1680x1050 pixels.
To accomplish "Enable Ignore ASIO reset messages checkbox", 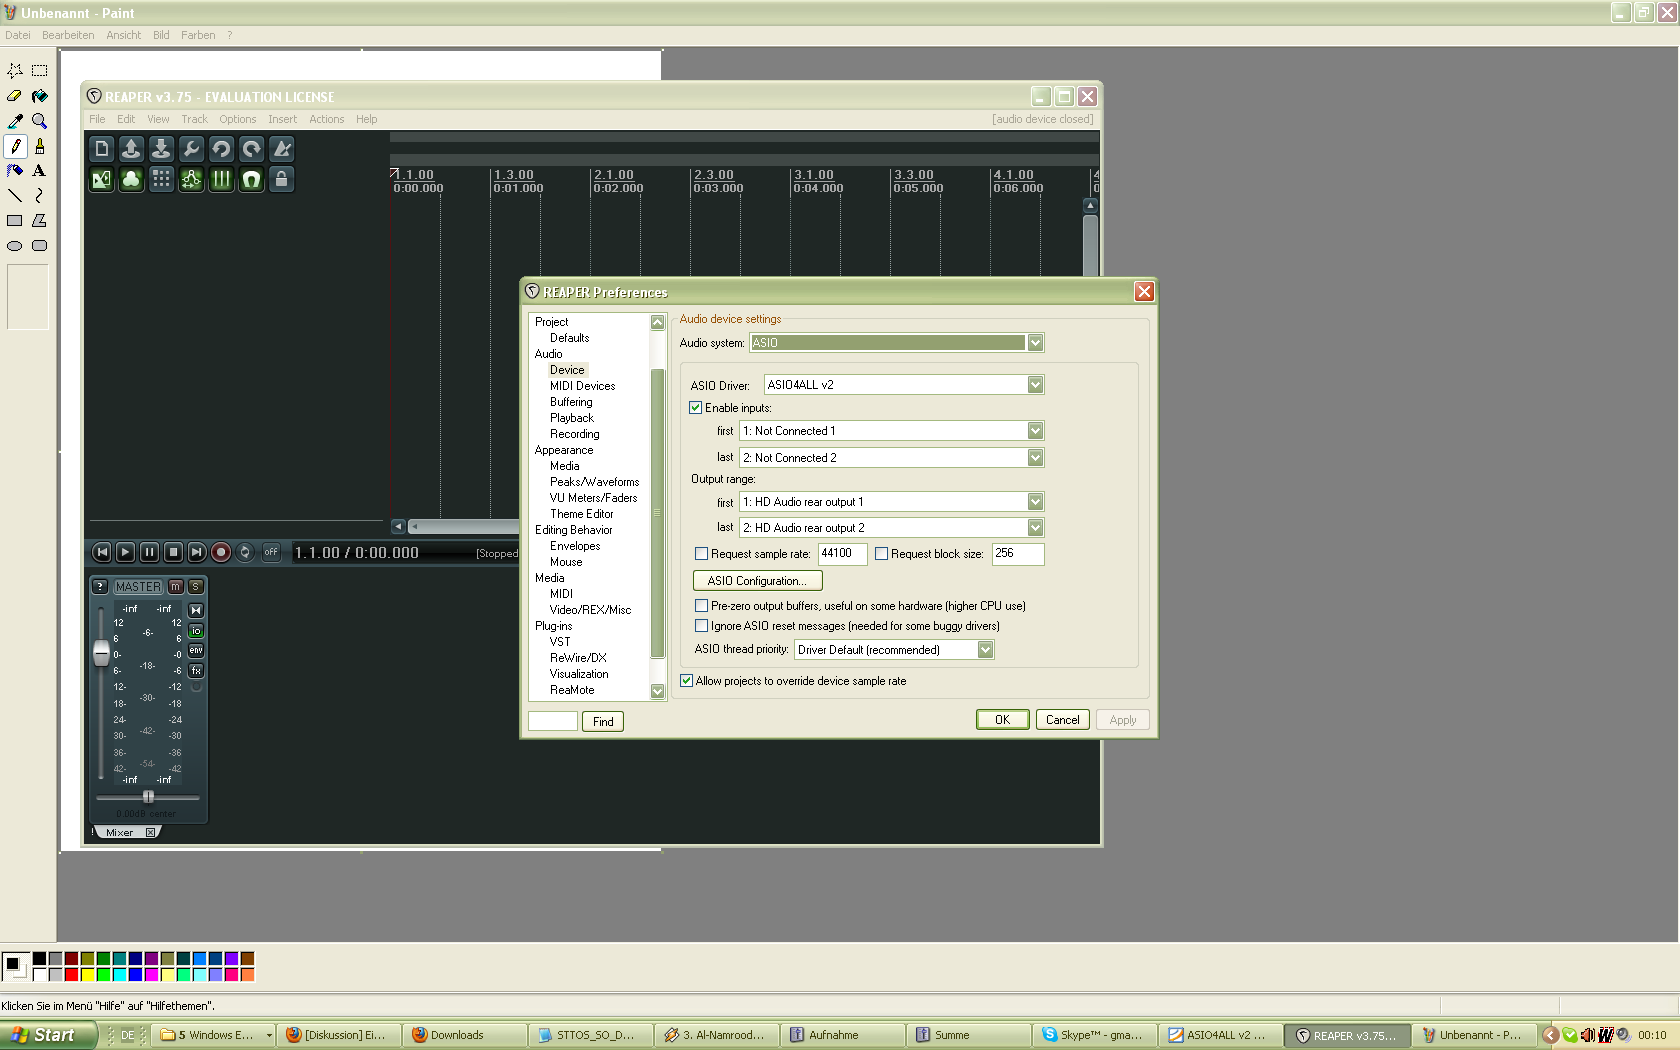I will pos(702,626).
